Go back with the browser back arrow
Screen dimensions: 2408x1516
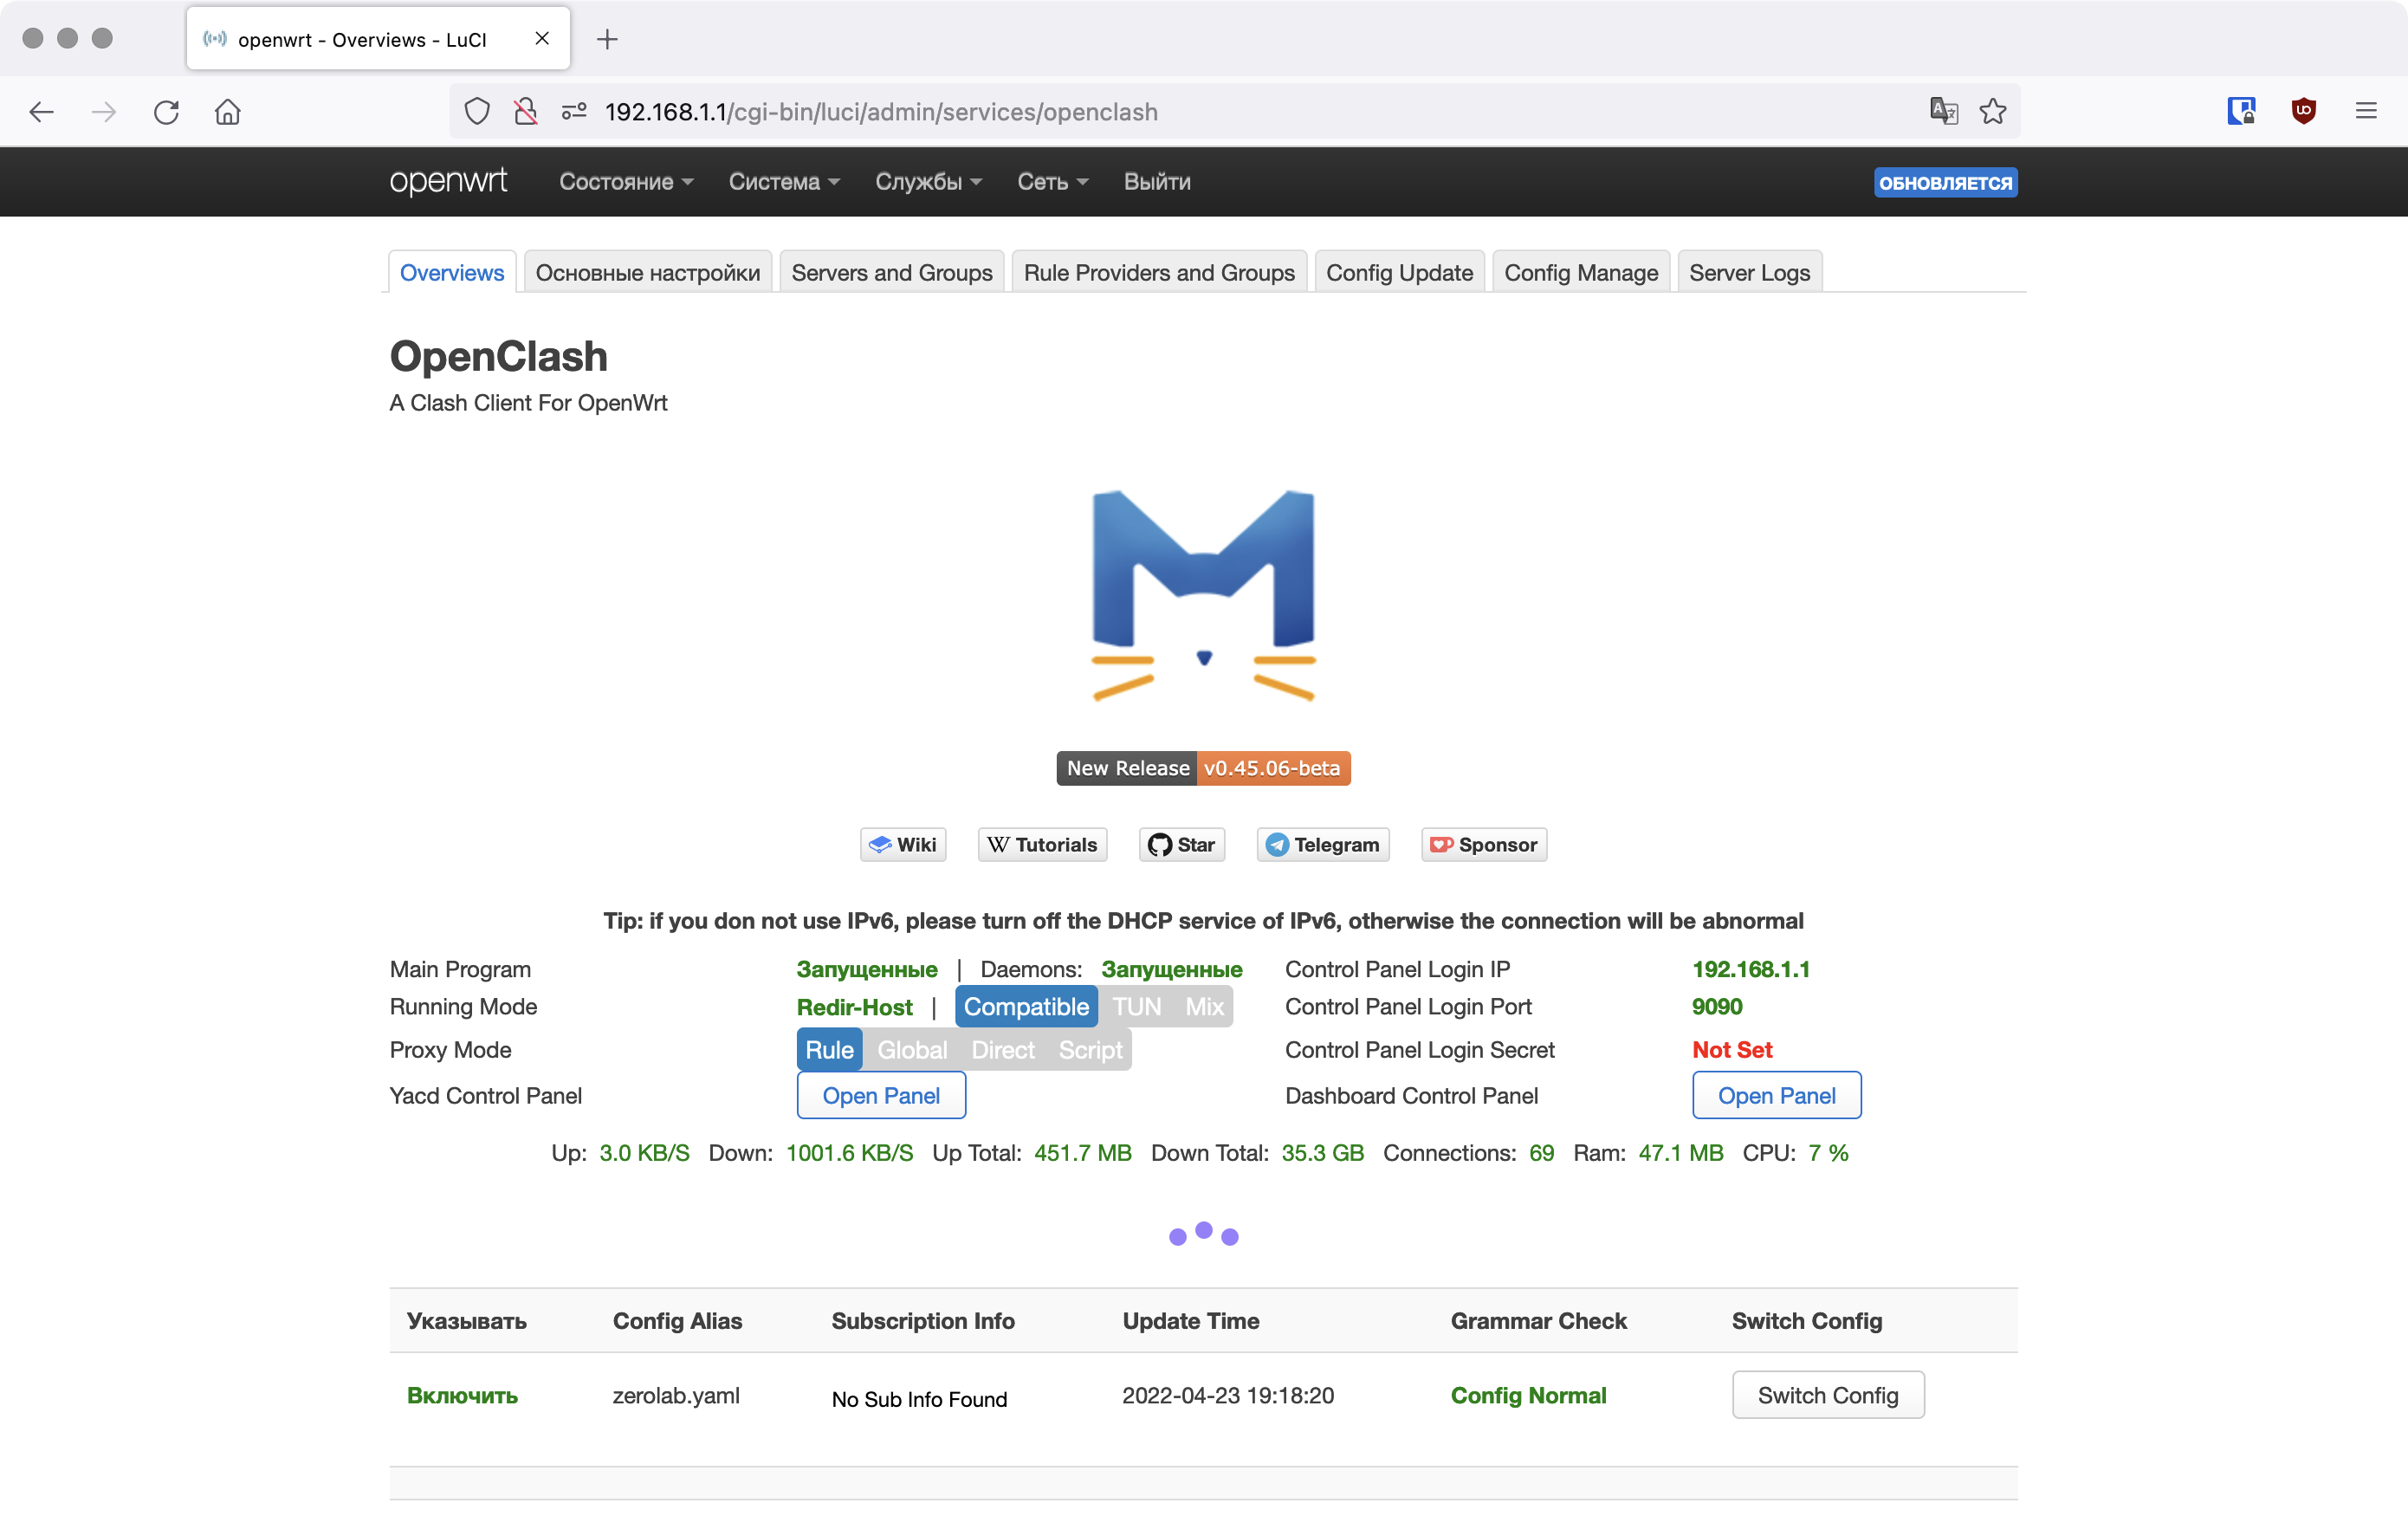click(41, 112)
